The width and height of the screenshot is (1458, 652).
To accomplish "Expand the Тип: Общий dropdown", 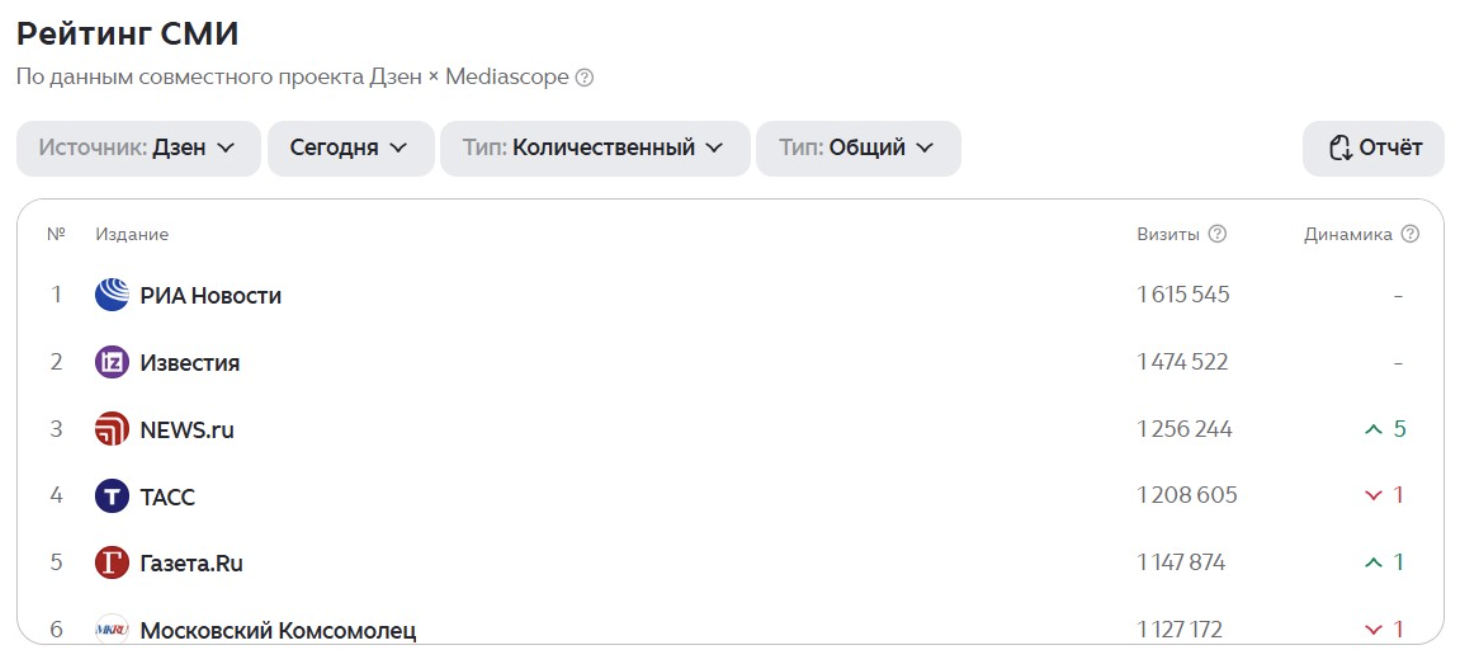I will [858, 148].
